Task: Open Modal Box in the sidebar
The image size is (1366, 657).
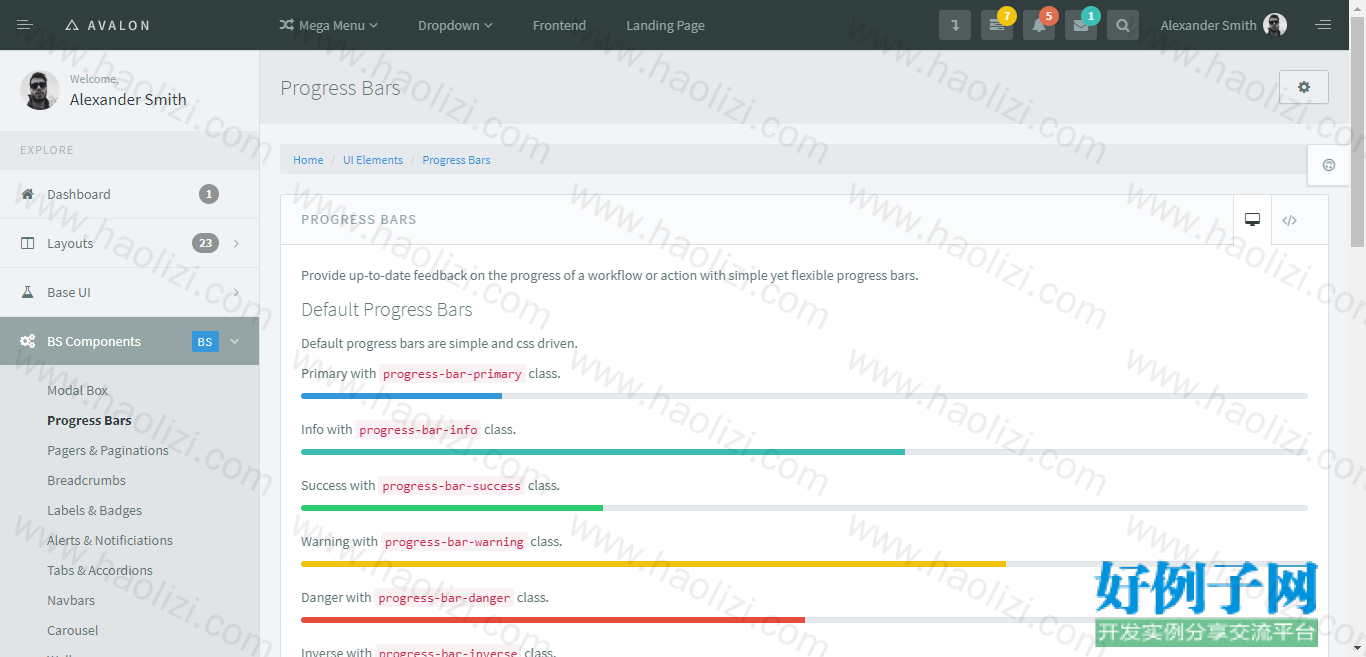Action: coord(77,390)
